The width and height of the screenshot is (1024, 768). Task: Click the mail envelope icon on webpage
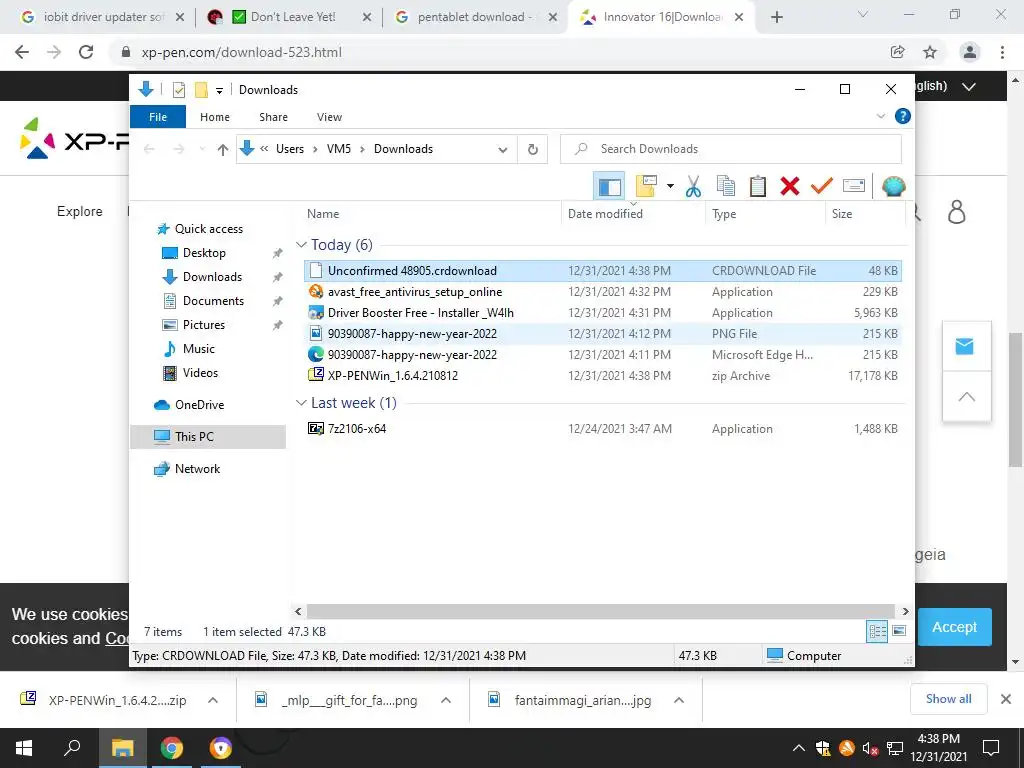pyautogui.click(x=965, y=346)
